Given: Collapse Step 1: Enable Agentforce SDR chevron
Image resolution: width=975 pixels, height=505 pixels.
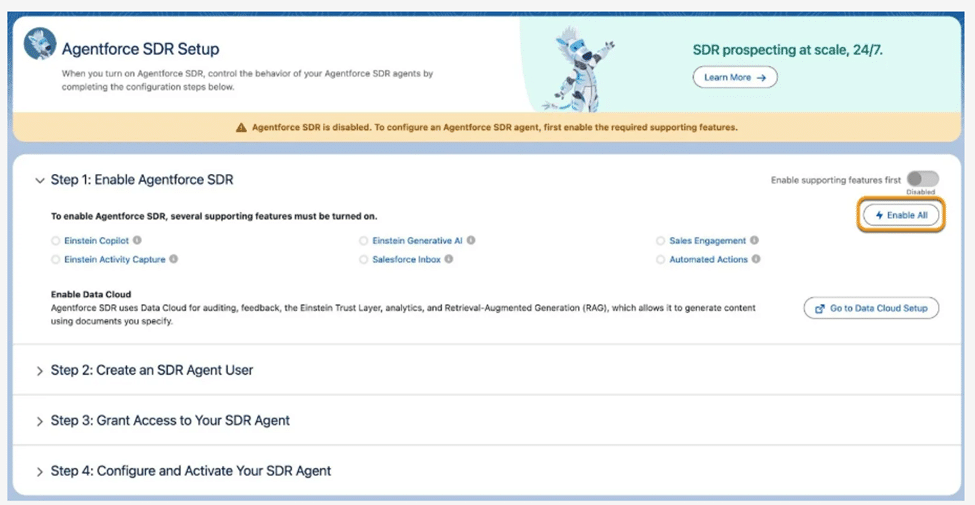Looking at the screenshot, I should pyautogui.click(x=40, y=181).
